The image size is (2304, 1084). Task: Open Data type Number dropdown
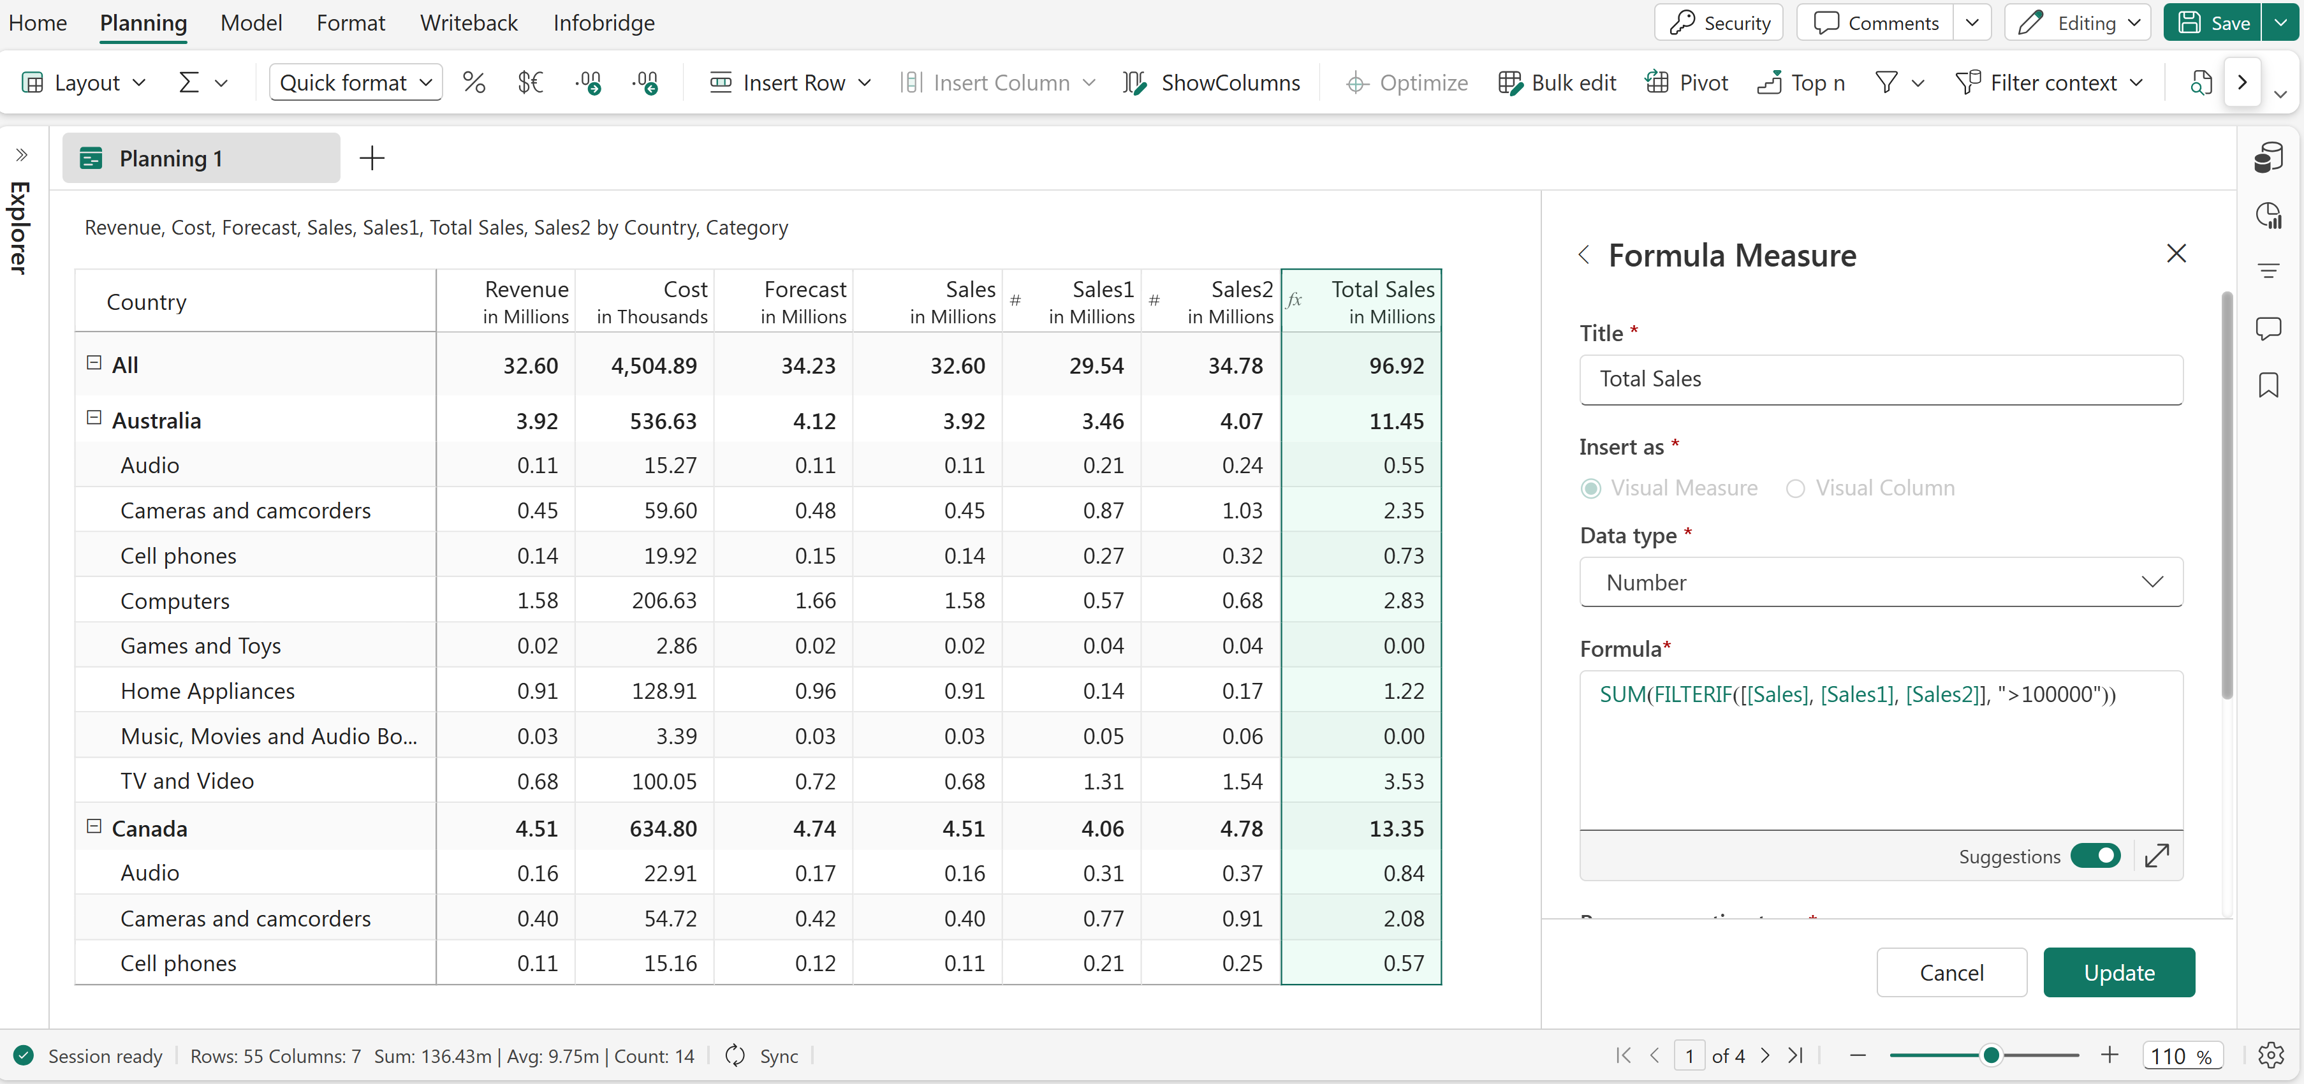pos(1881,582)
